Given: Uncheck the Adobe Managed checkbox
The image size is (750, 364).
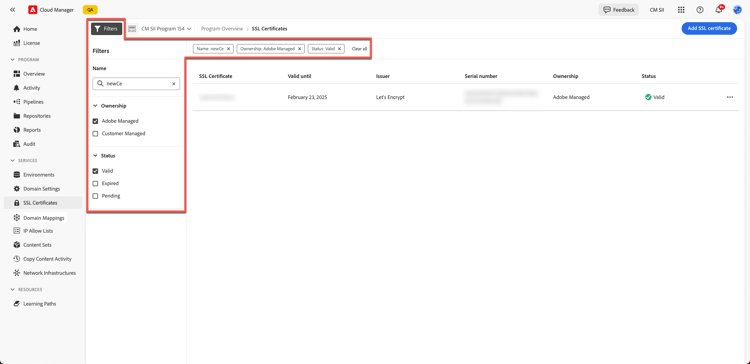Looking at the screenshot, I should [95, 121].
